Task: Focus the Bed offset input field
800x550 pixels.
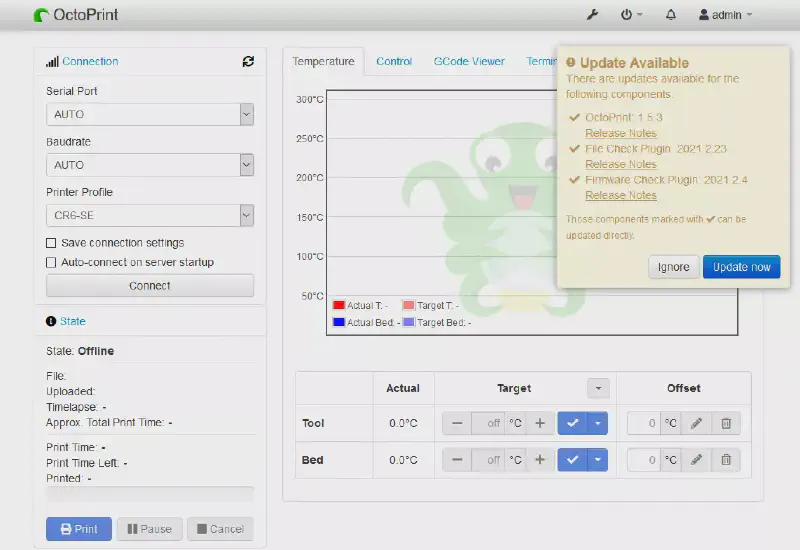Action: [x=644, y=460]
